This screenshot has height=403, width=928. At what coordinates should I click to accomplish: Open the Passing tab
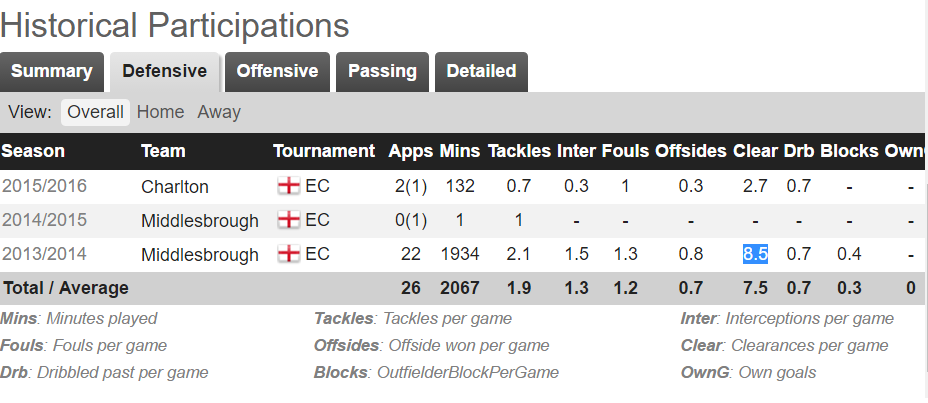pos(382,72)
